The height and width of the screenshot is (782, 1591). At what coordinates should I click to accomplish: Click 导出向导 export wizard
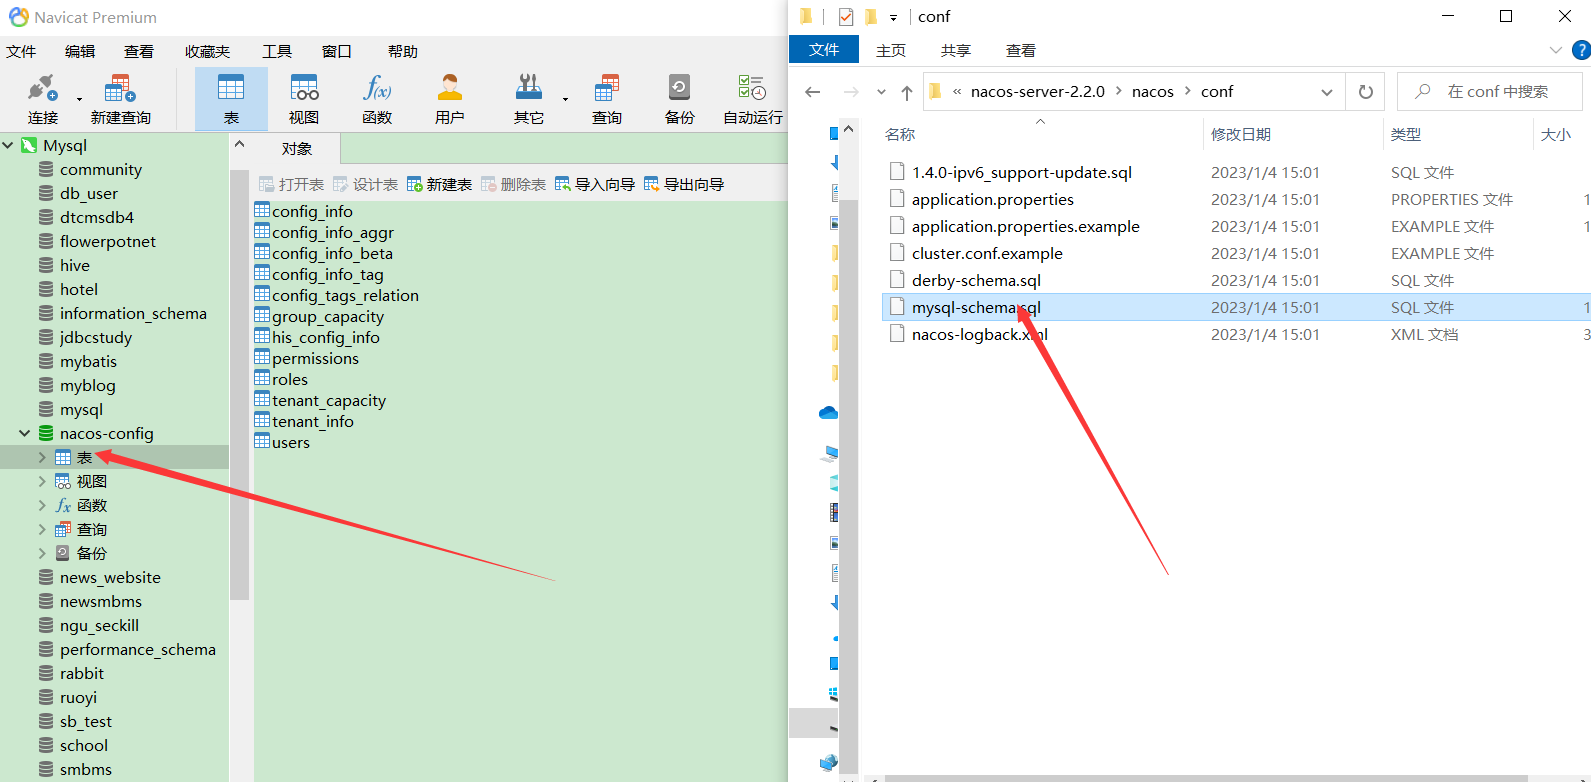[x=684, y=184]
